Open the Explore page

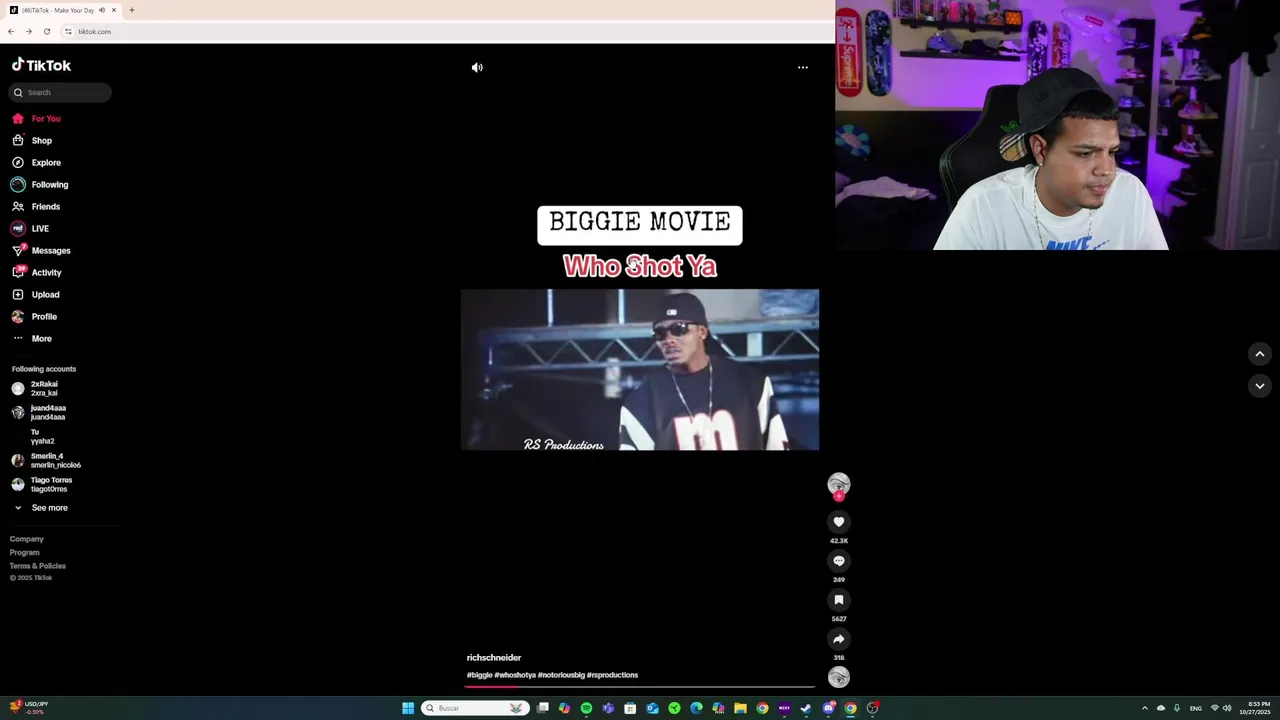click(x=36, y=162)
